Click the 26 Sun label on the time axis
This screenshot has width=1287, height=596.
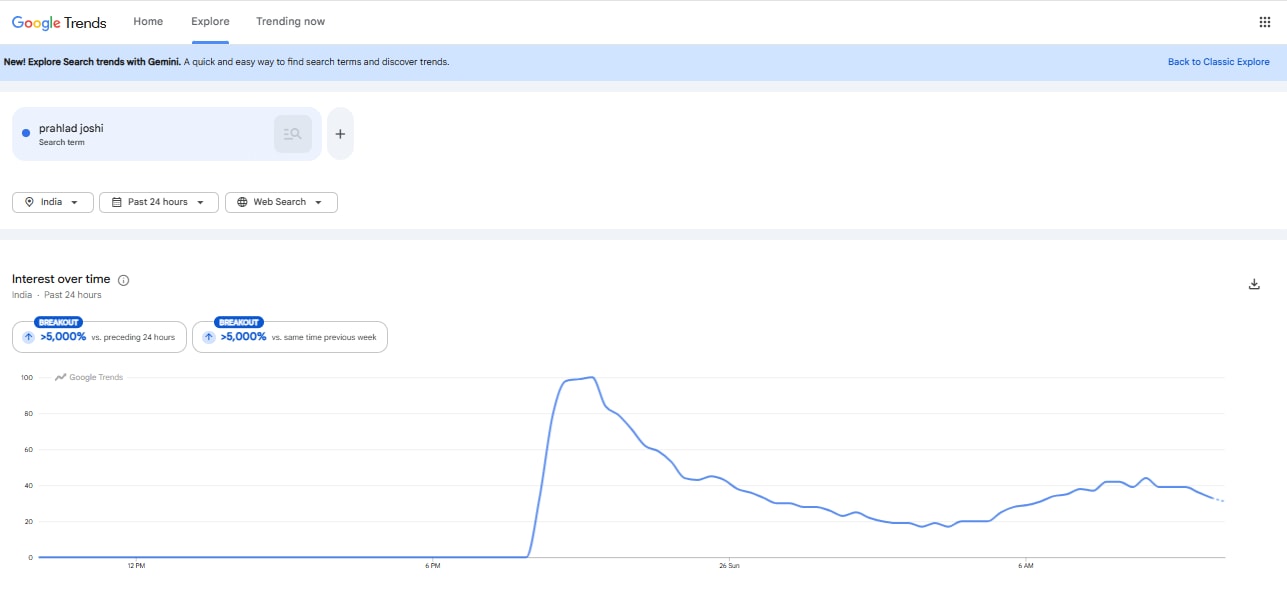pos(729,566)
